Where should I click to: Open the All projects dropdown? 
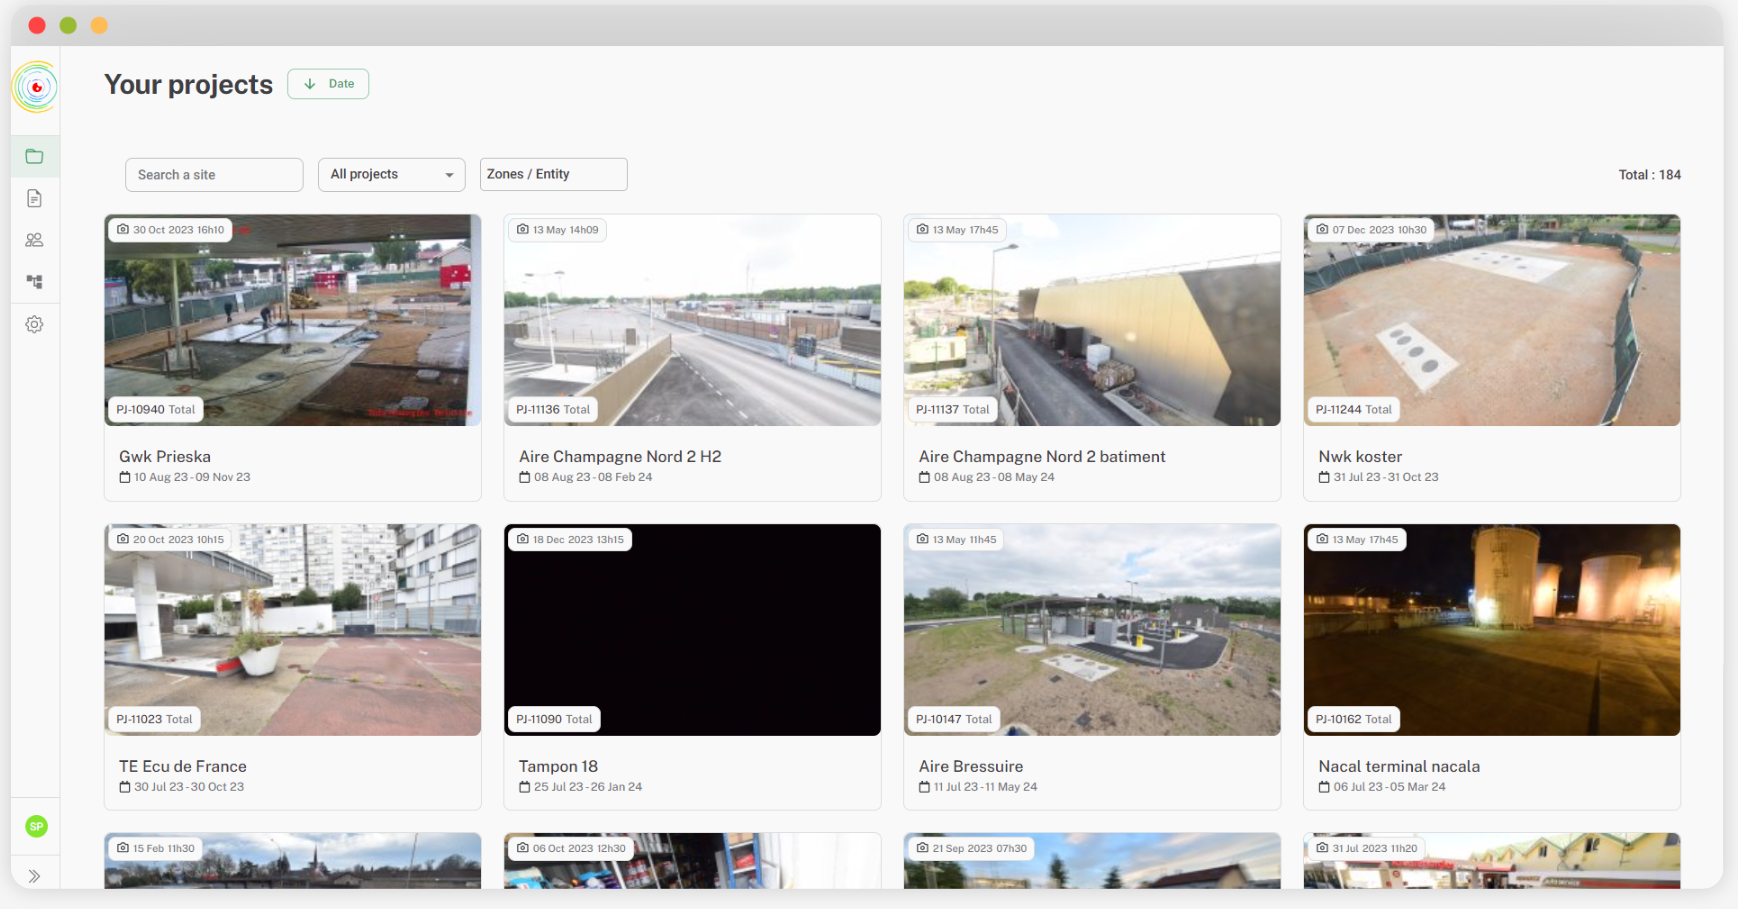391,174
